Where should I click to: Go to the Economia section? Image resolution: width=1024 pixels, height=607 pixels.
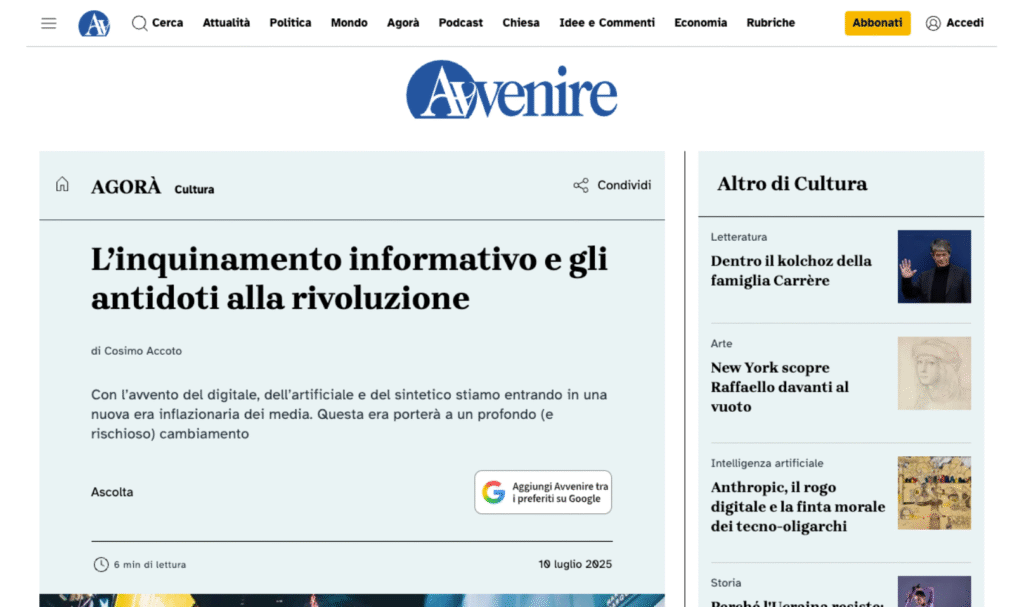point(700,23)
